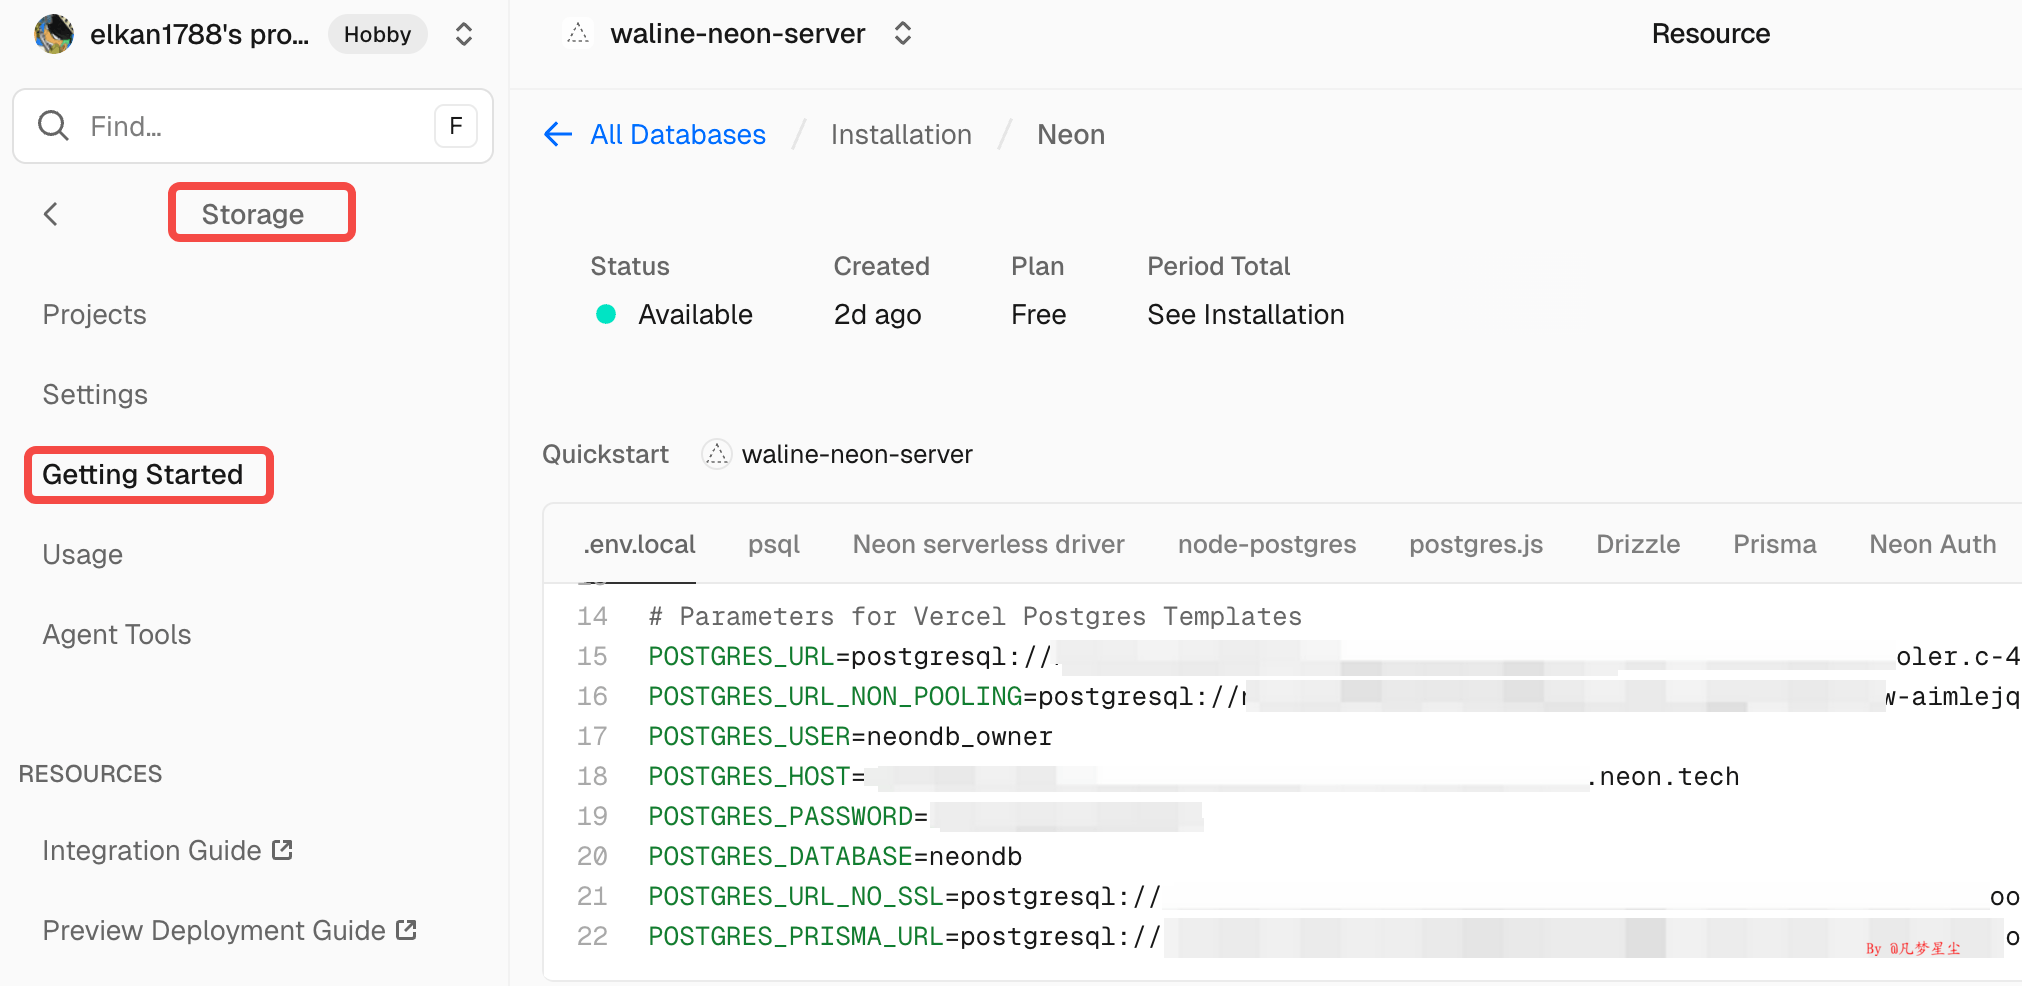Open the Getting Started page
Screen dimensions: 2022x986
pyautogui.click(x=143, y=475)
